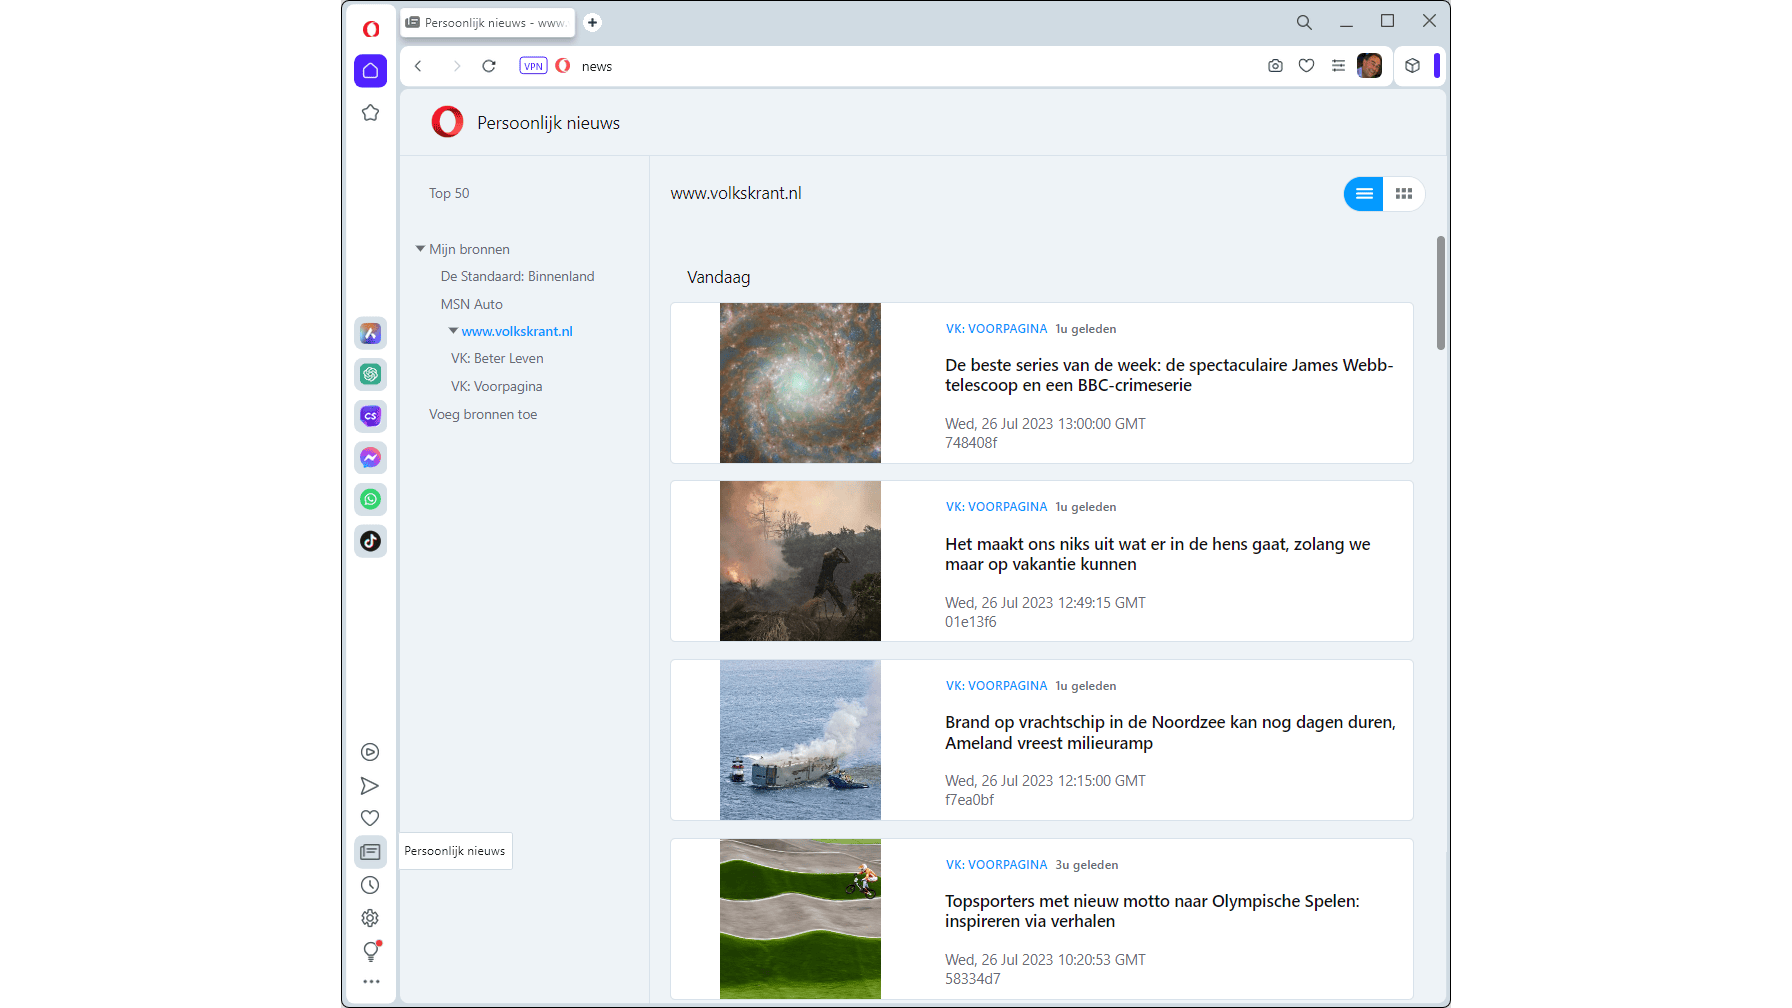Take a snapshot with camera icon
1792x1008 pixels.
[x=1275, y=66]
